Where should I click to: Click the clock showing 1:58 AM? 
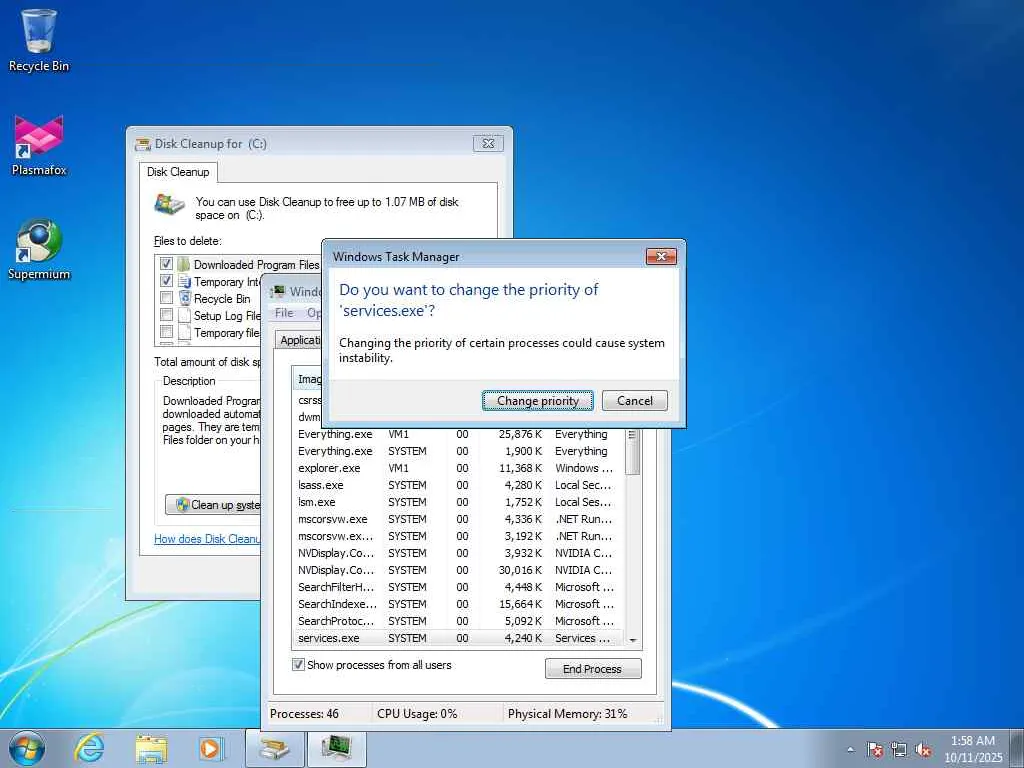point(972,749)
